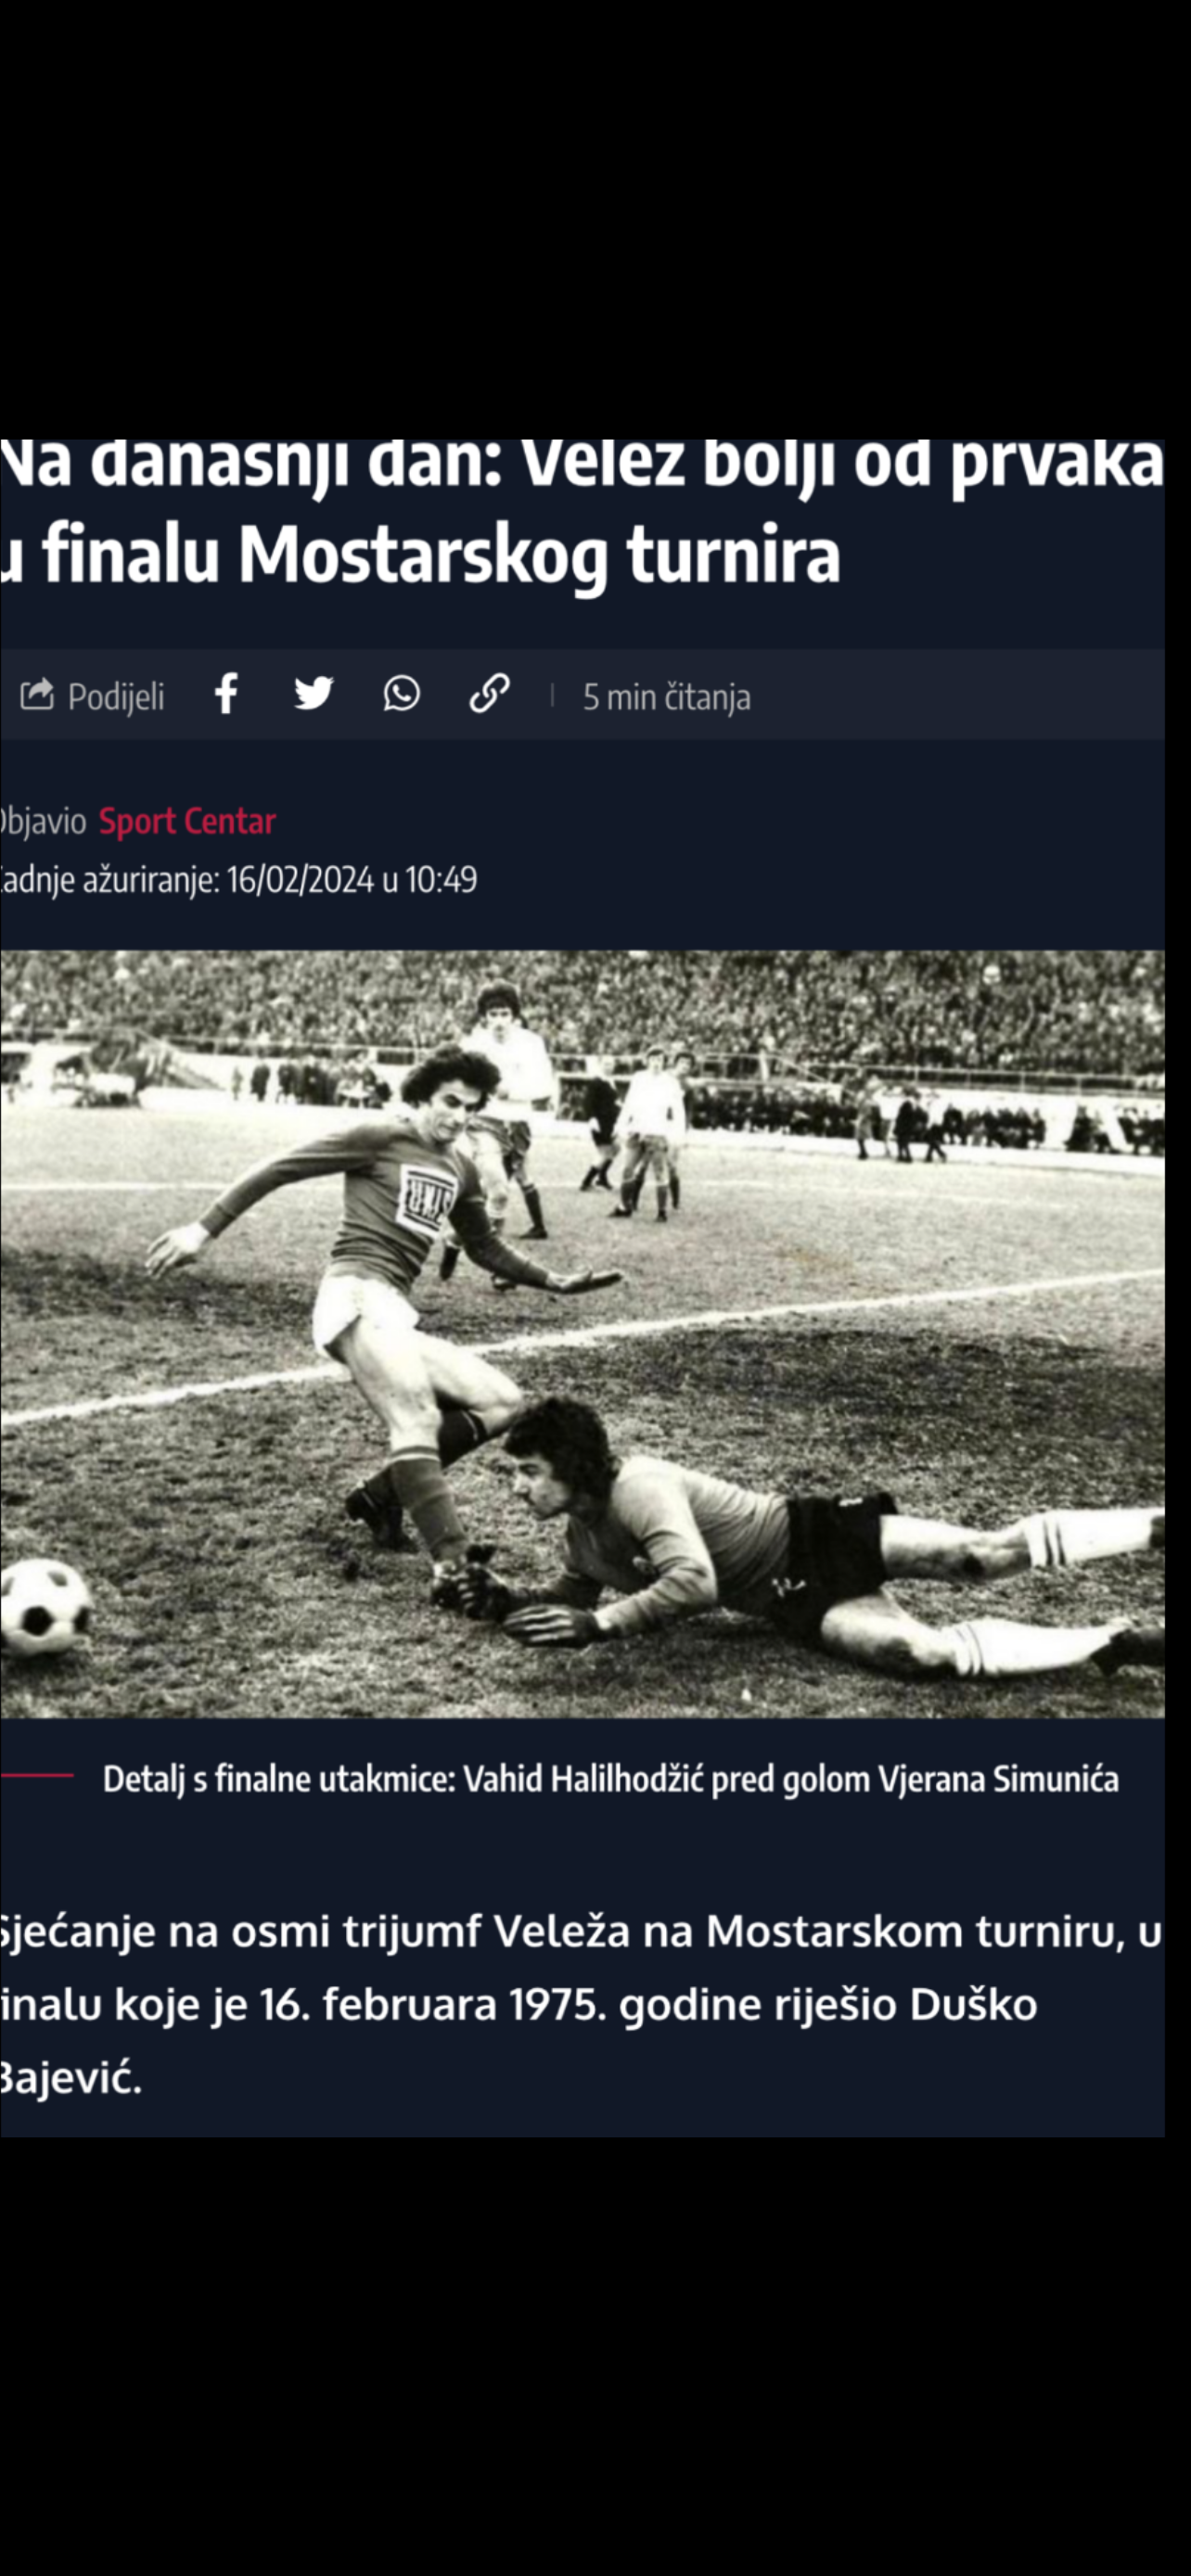
Task: Send the article via WhatsApp icon
Action: (401, 693)
